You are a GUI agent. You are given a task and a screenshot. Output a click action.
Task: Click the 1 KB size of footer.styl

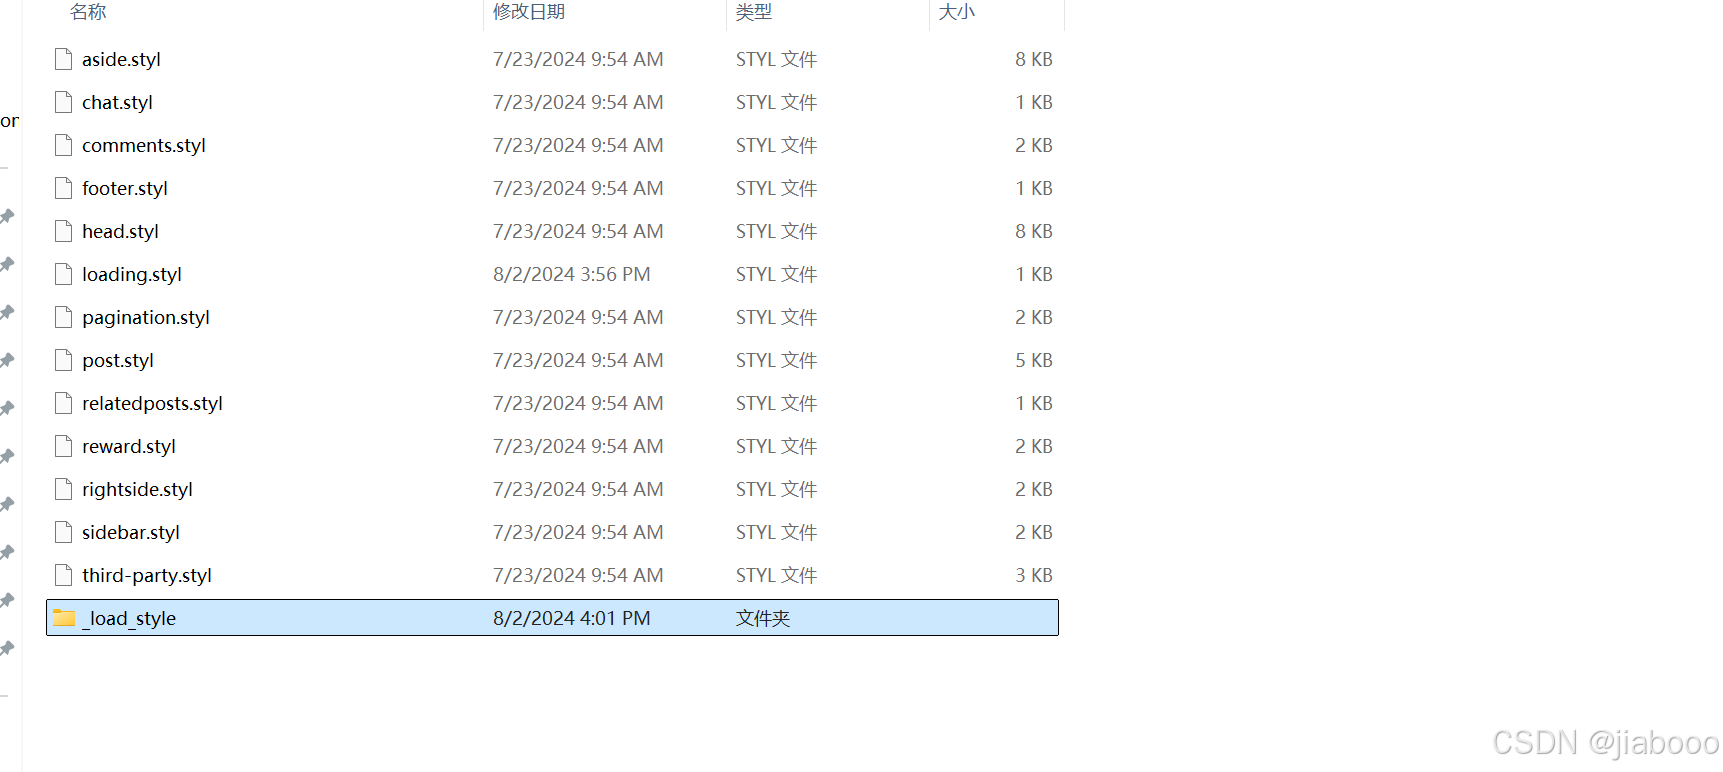[x=1034, y=188]
